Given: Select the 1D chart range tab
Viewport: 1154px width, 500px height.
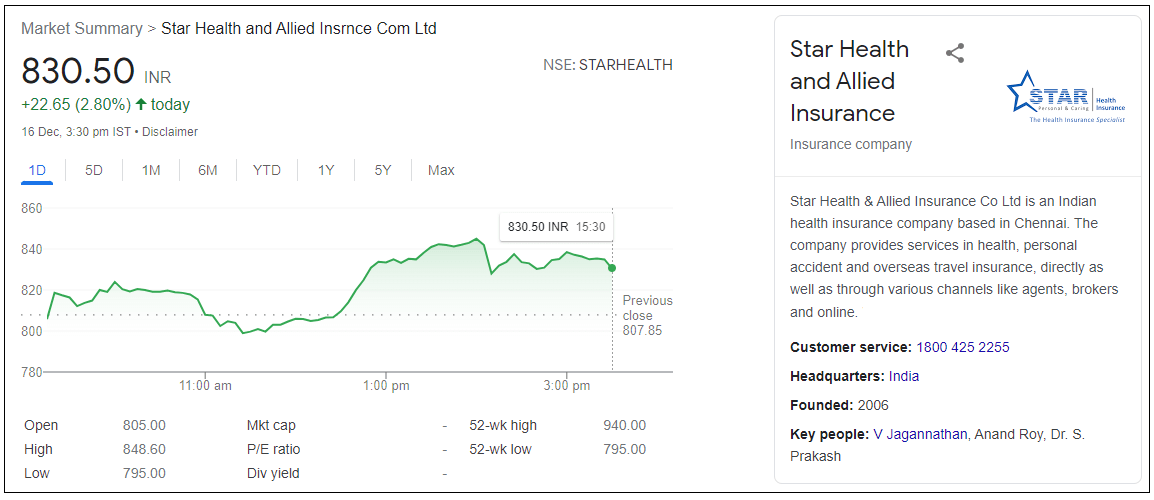Looking at the screenshot, I should [37, 171].
